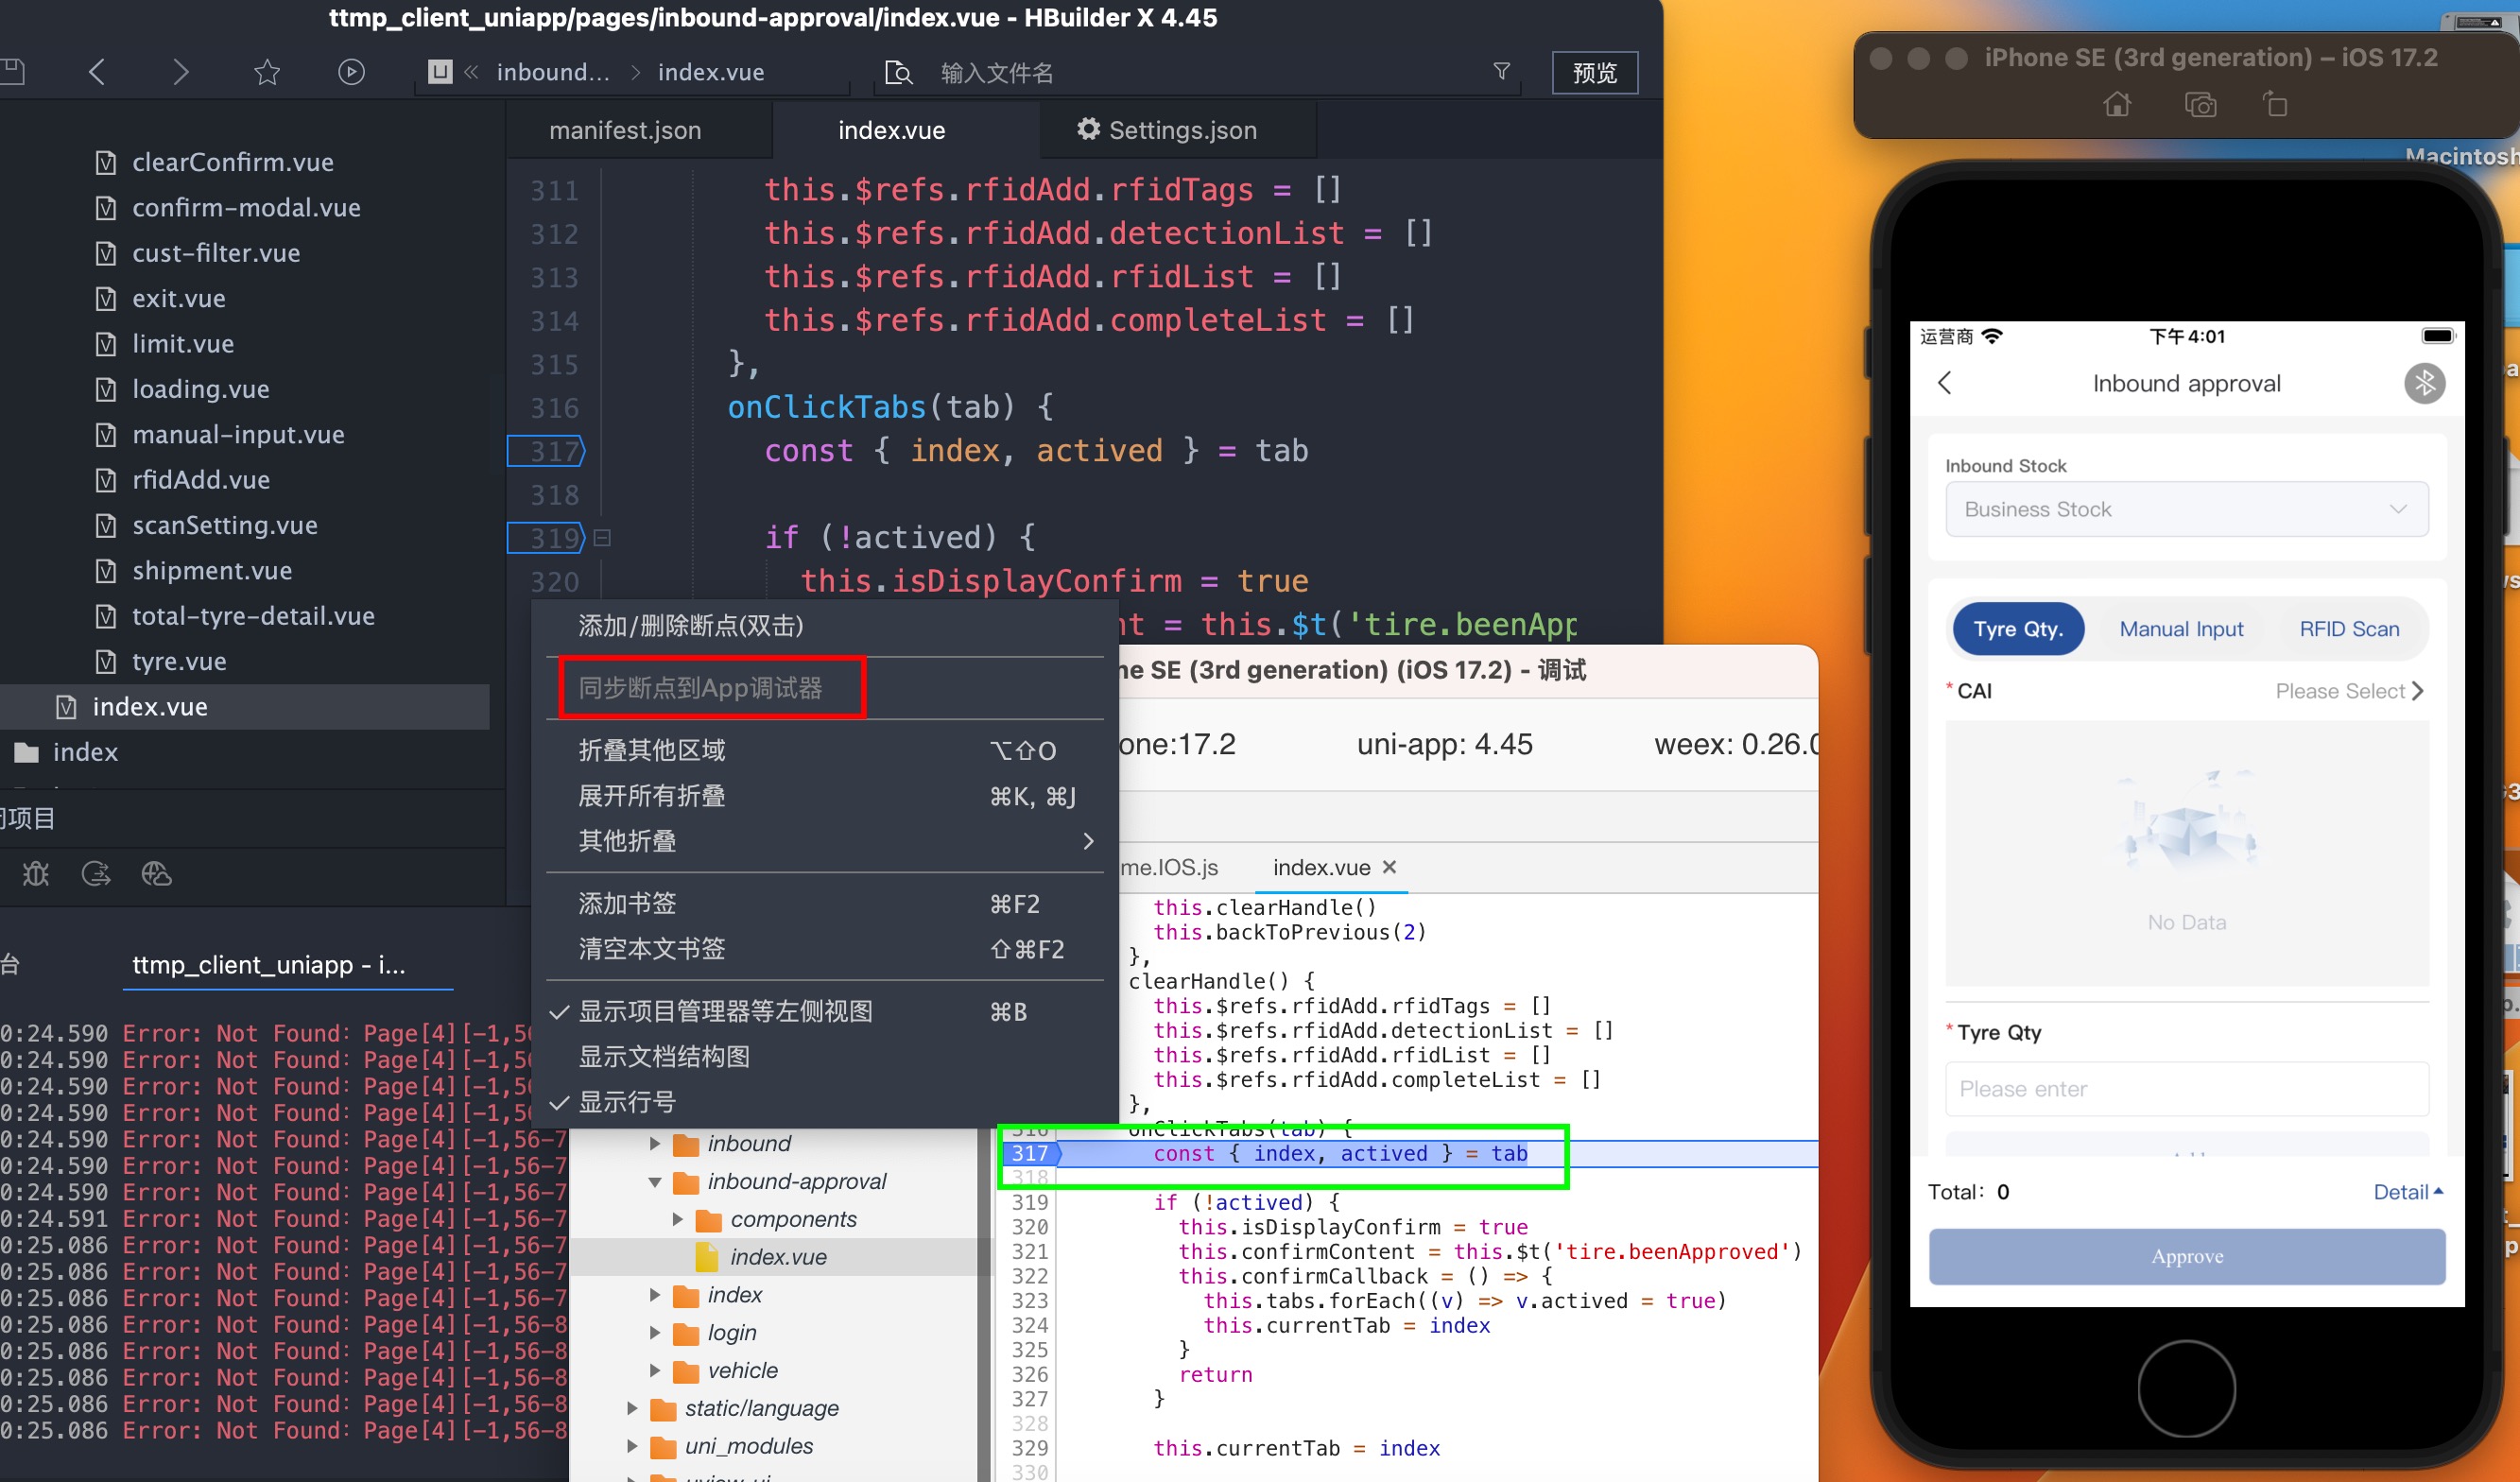Expand the static/language folder in debugger tree
This screenshot has height=1482, width=2520.
(x=632, y=1408)
